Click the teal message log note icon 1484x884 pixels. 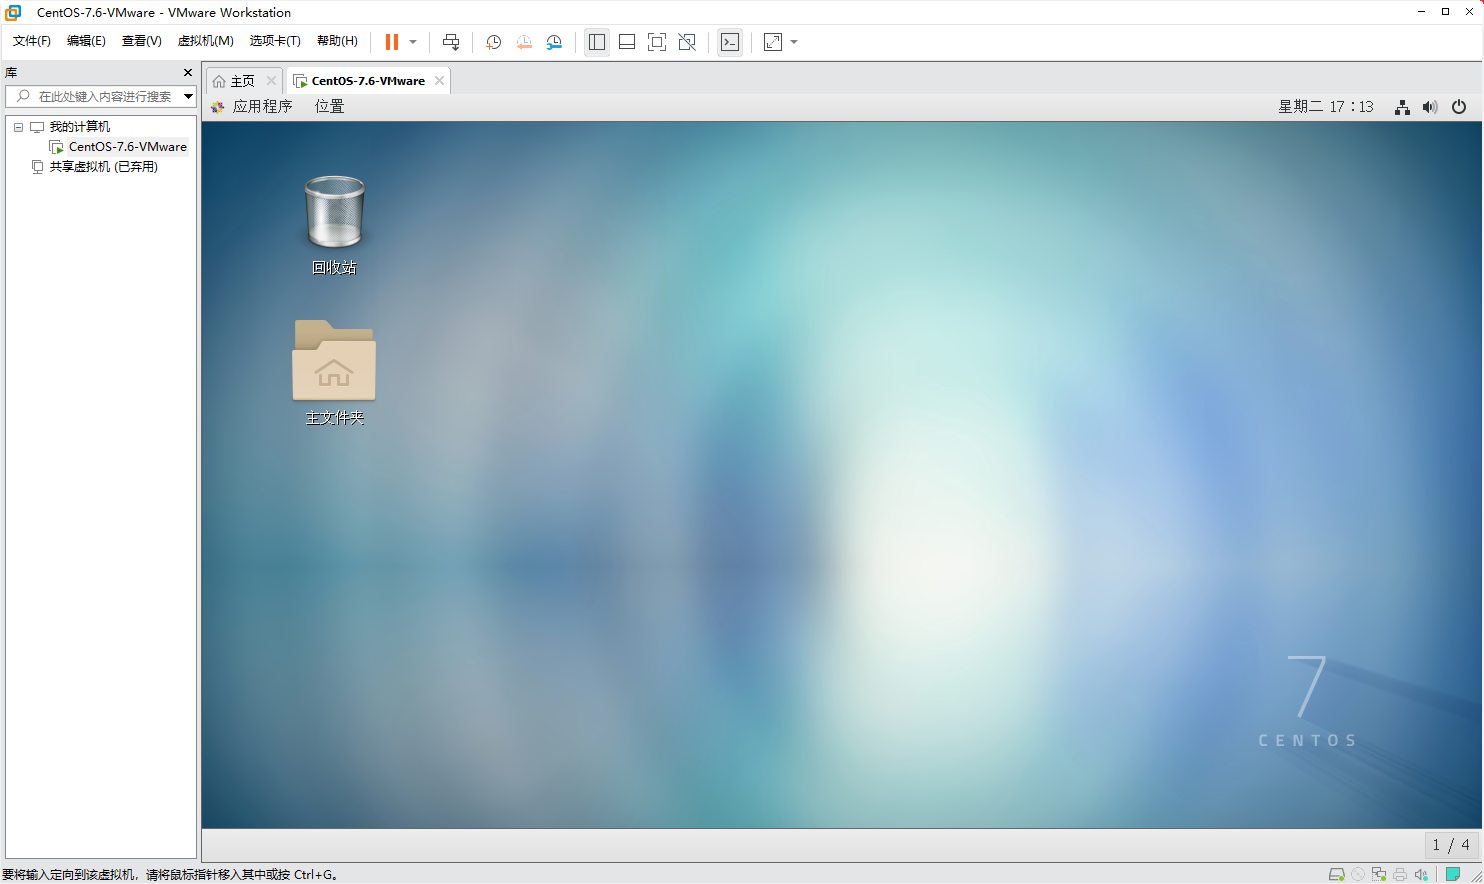(1453, 874)
